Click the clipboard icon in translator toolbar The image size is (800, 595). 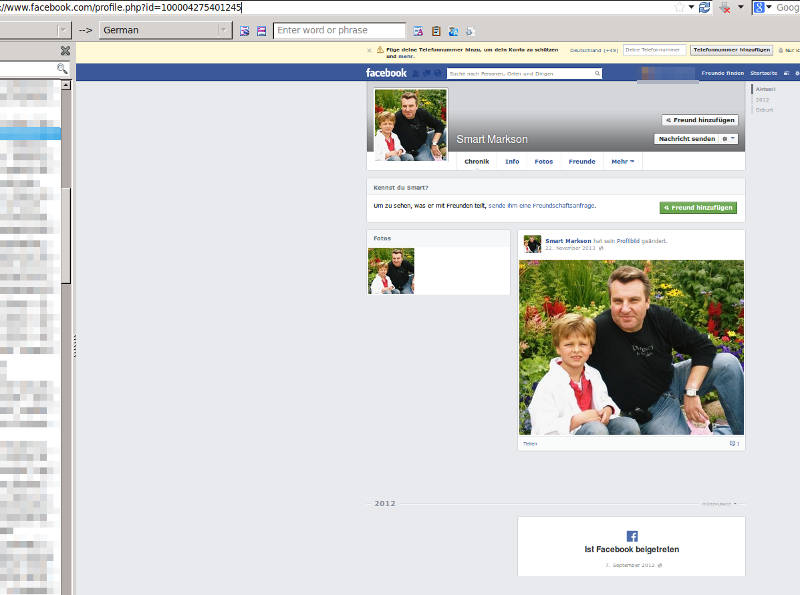[436, 31]
